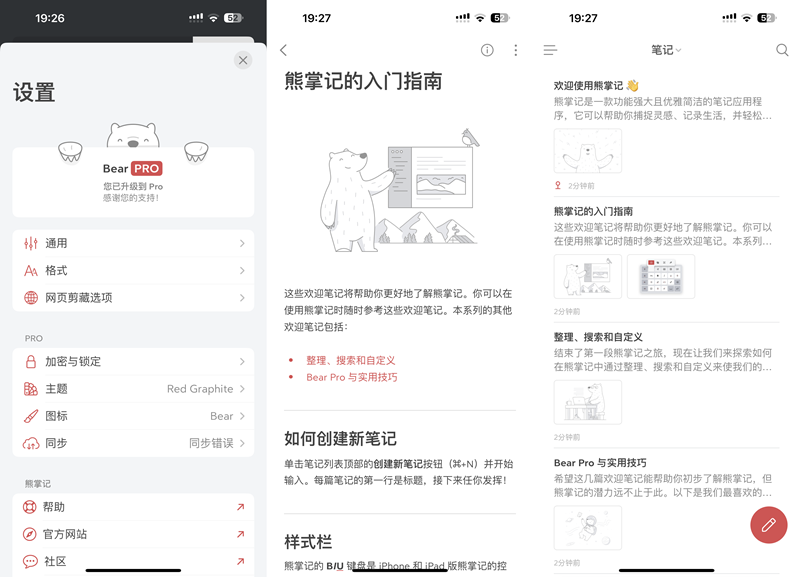Open the three-dot more menu in the note
This screenshot has width=800, height=577.
516,50
